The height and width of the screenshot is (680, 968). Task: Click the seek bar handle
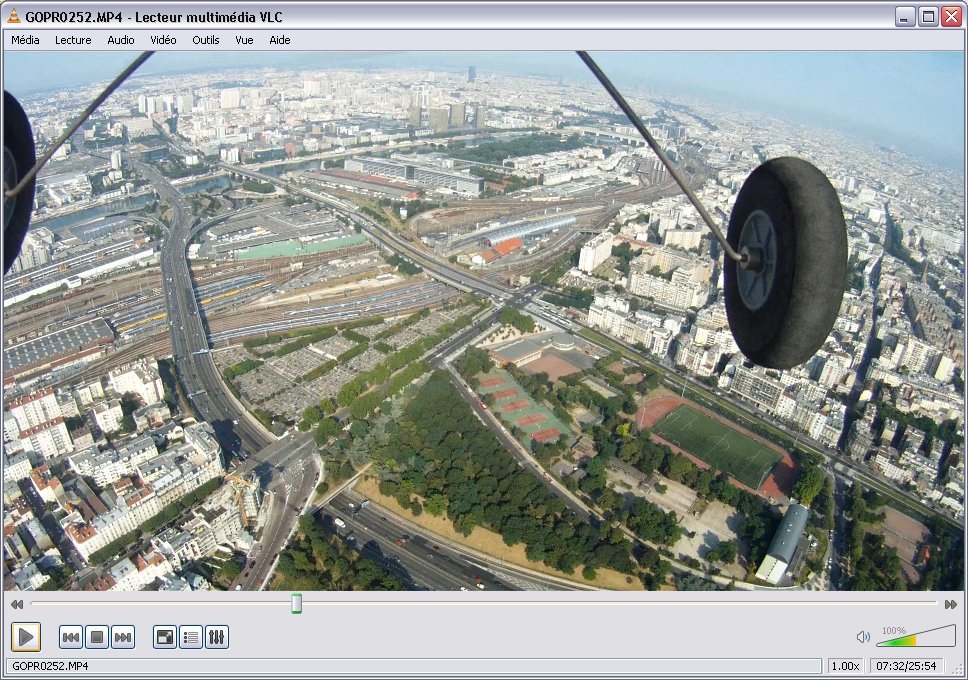[296, 603]
